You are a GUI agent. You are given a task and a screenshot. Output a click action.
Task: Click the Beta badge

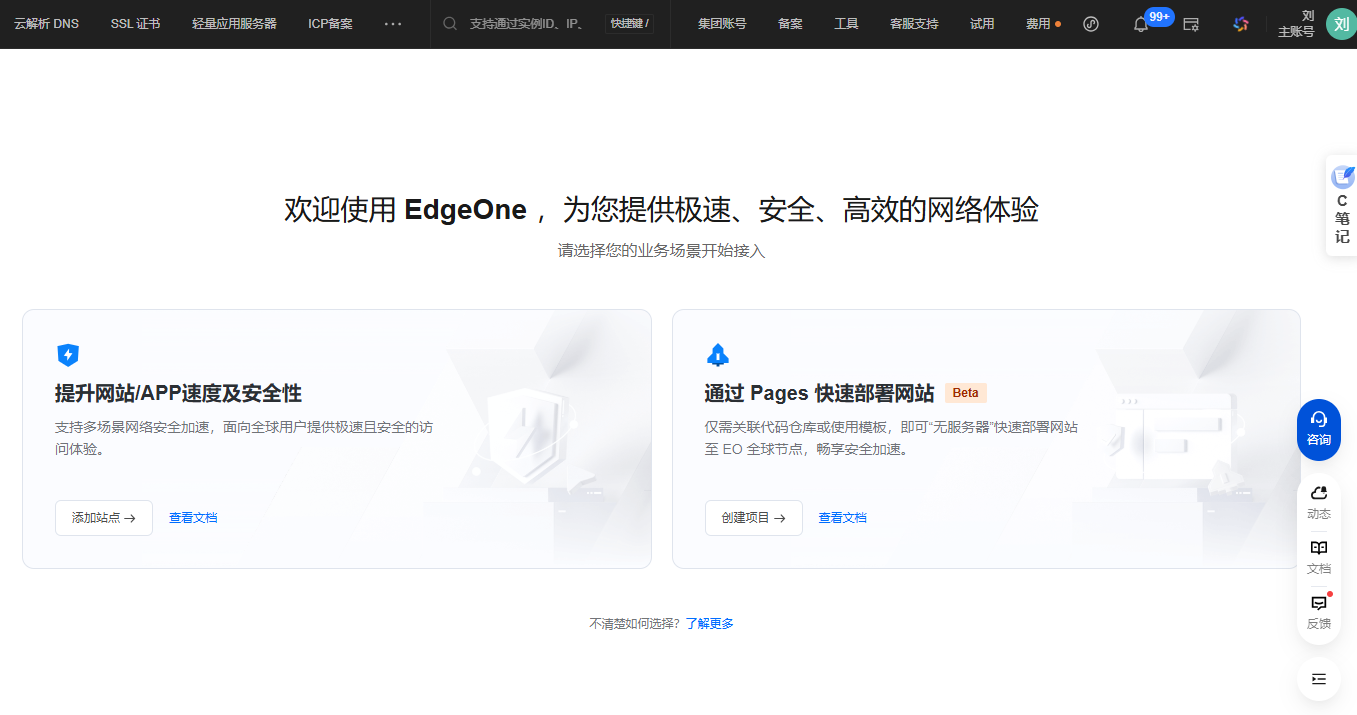[x=966, y=393]
